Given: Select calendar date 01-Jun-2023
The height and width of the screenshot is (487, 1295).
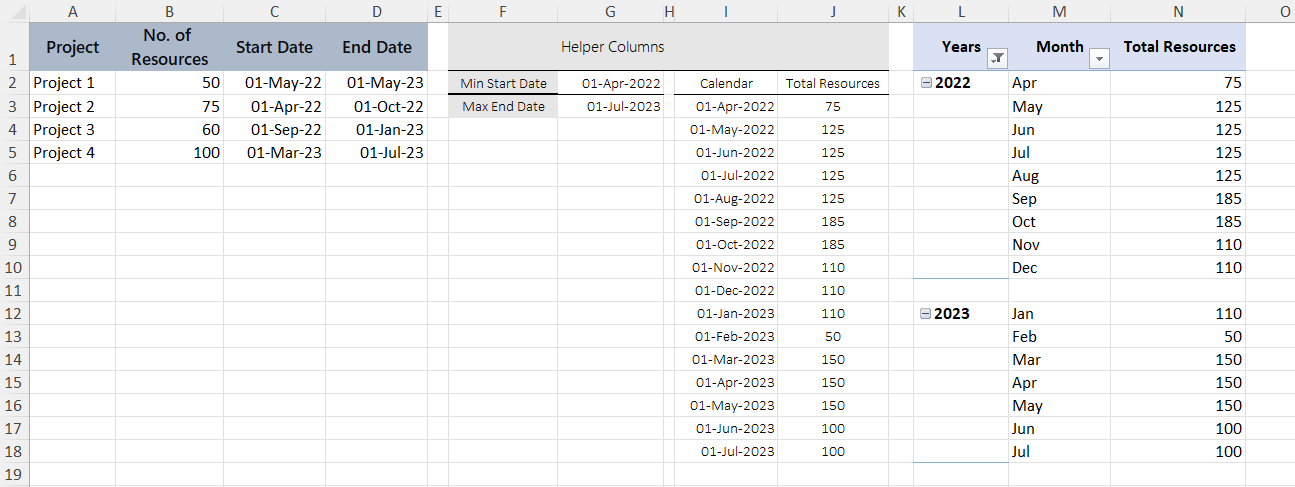Looking at the screenshot, I should tap(726, 428).
